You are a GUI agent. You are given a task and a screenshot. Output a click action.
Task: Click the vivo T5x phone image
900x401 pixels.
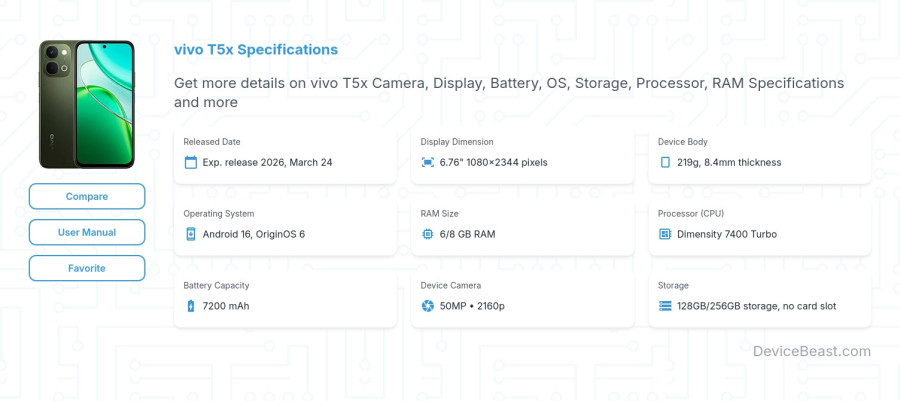[87, 104]
